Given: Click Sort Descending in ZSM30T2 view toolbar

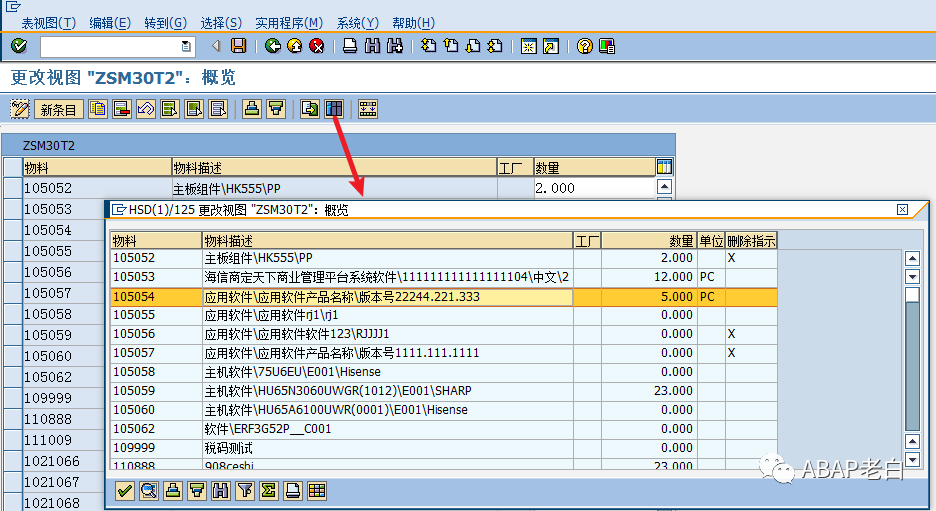Looking at the screenshot, I should [x=276, y=109].
